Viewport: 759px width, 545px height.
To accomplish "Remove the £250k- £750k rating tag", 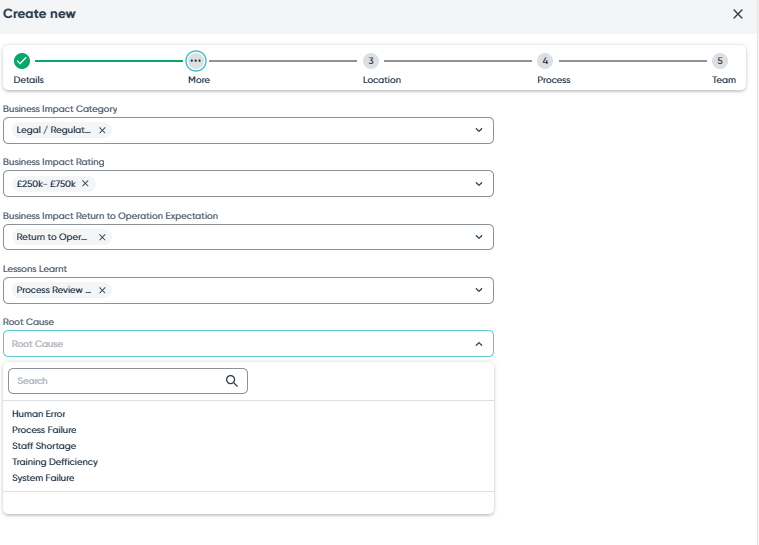I will 85,184.
